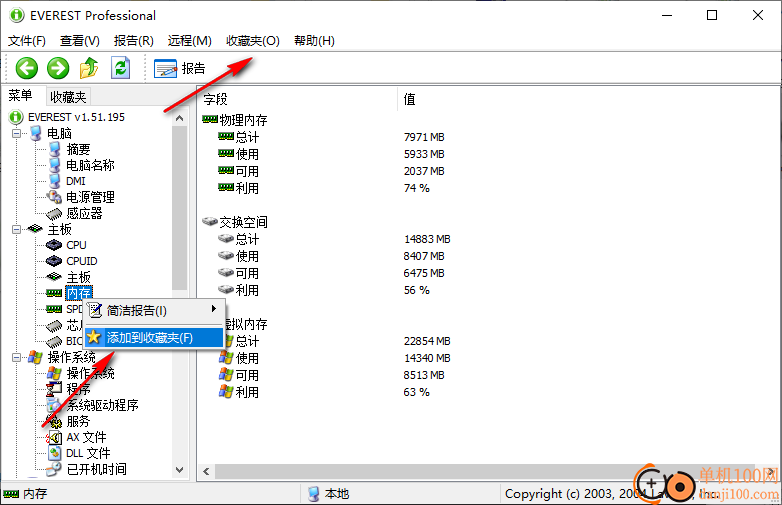Screen dimensions: 782x505
Task: Click the CPU chip icon in tree
Action: pos(54,245)
